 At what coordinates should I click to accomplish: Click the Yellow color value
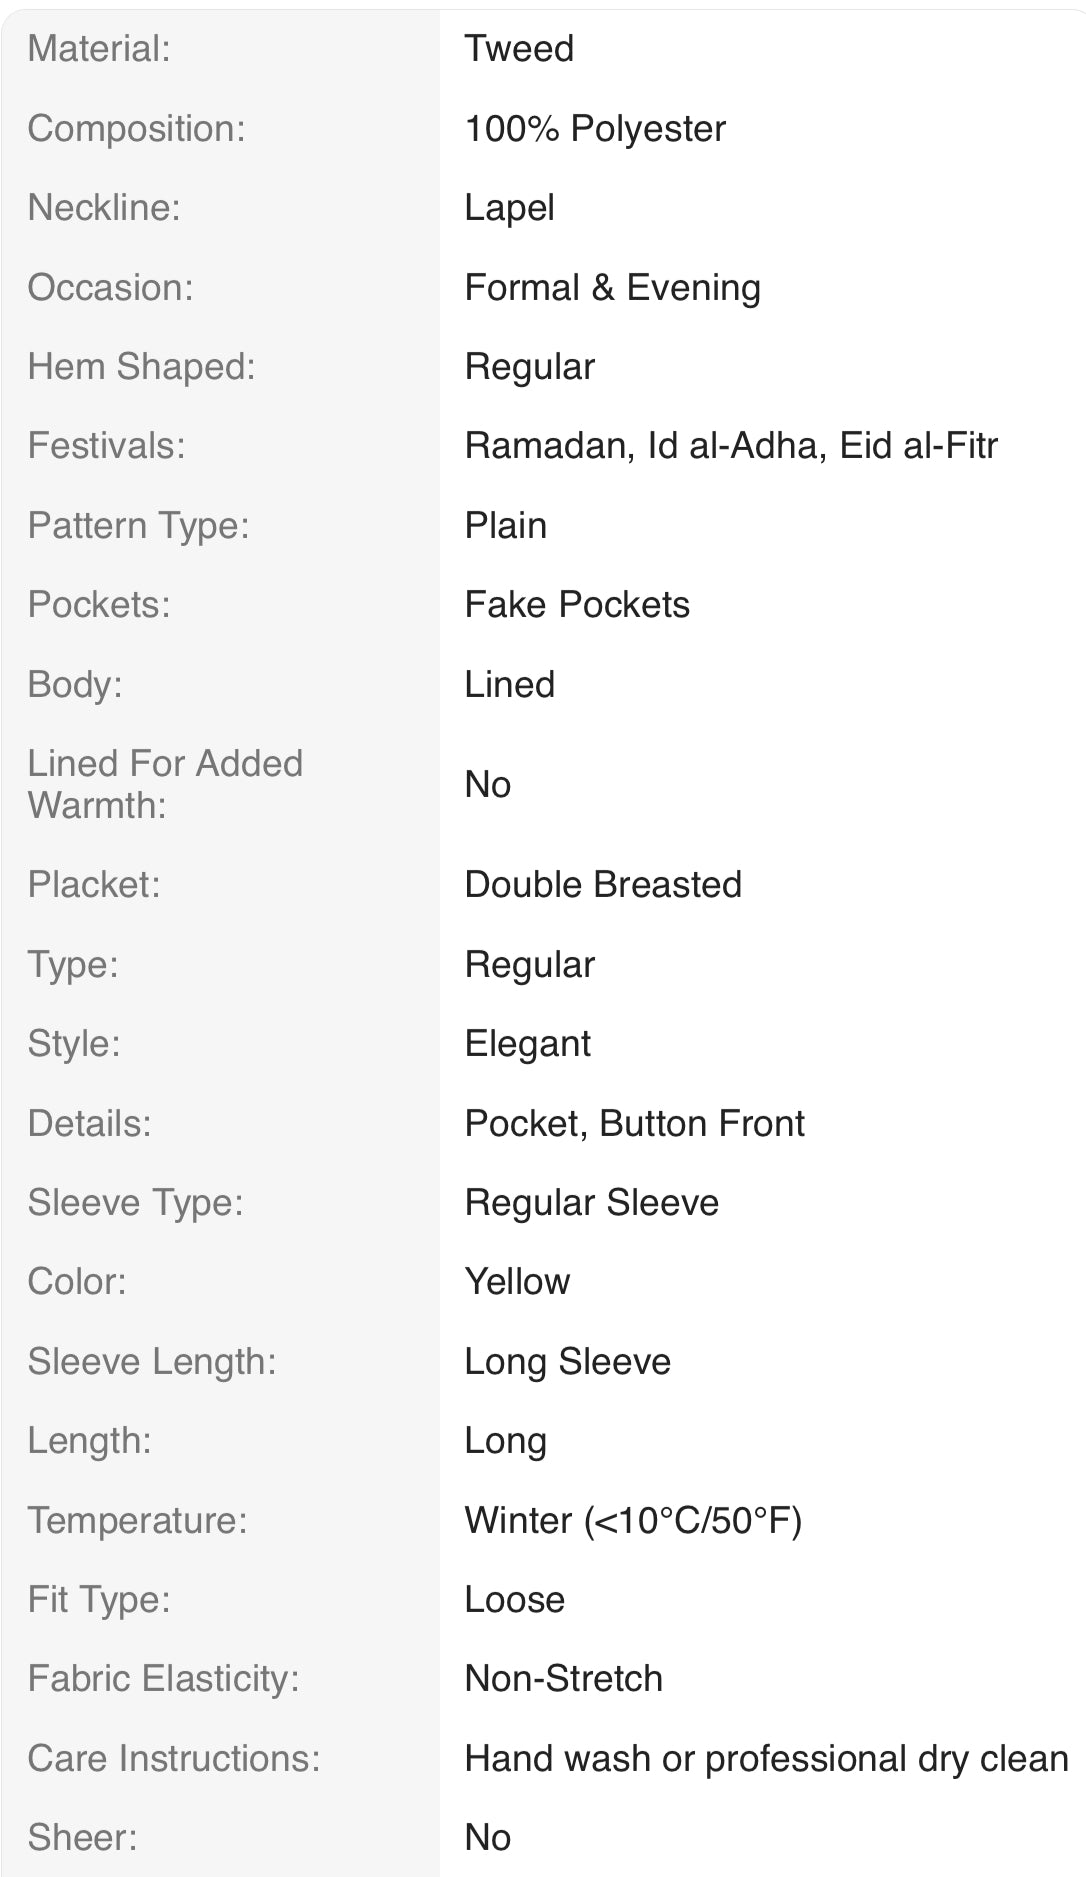pyautogui.click(x=517, y=1282)
